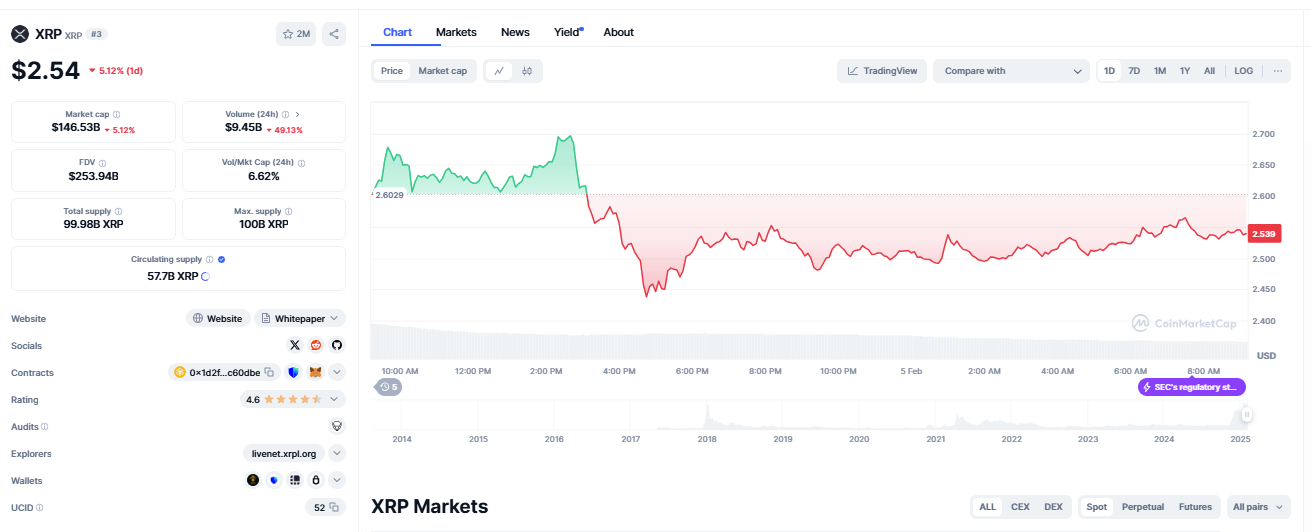1311x532 pixels.
Task: Expand the Explorers list chevron
Action: coord(337,453)
